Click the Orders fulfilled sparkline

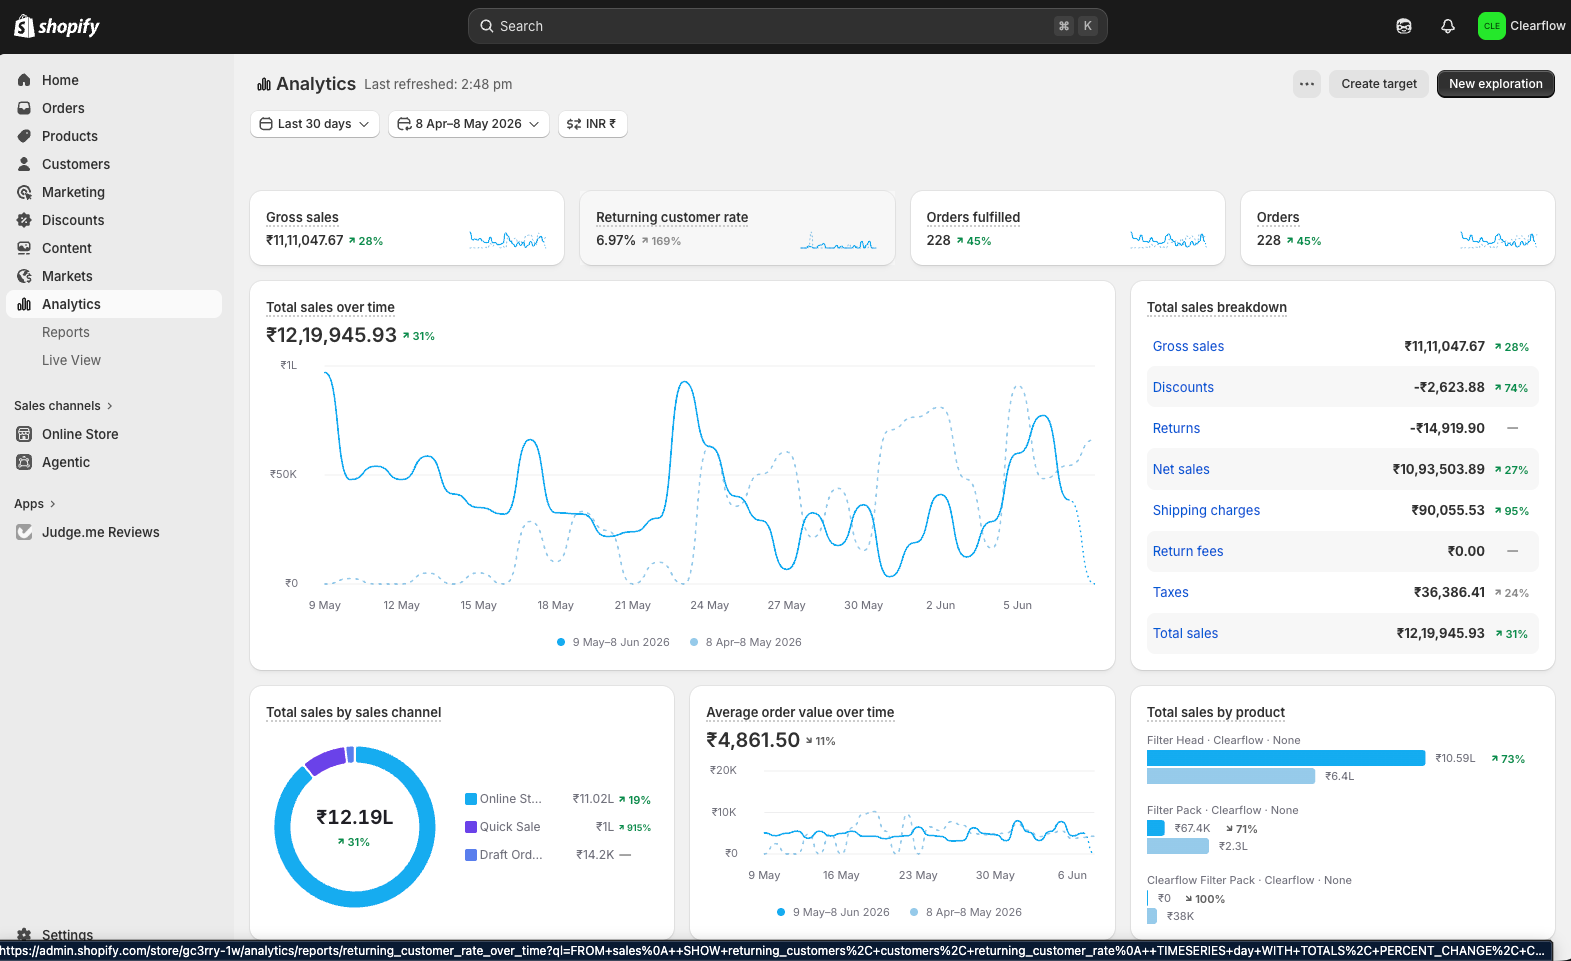coord(1168,240)
